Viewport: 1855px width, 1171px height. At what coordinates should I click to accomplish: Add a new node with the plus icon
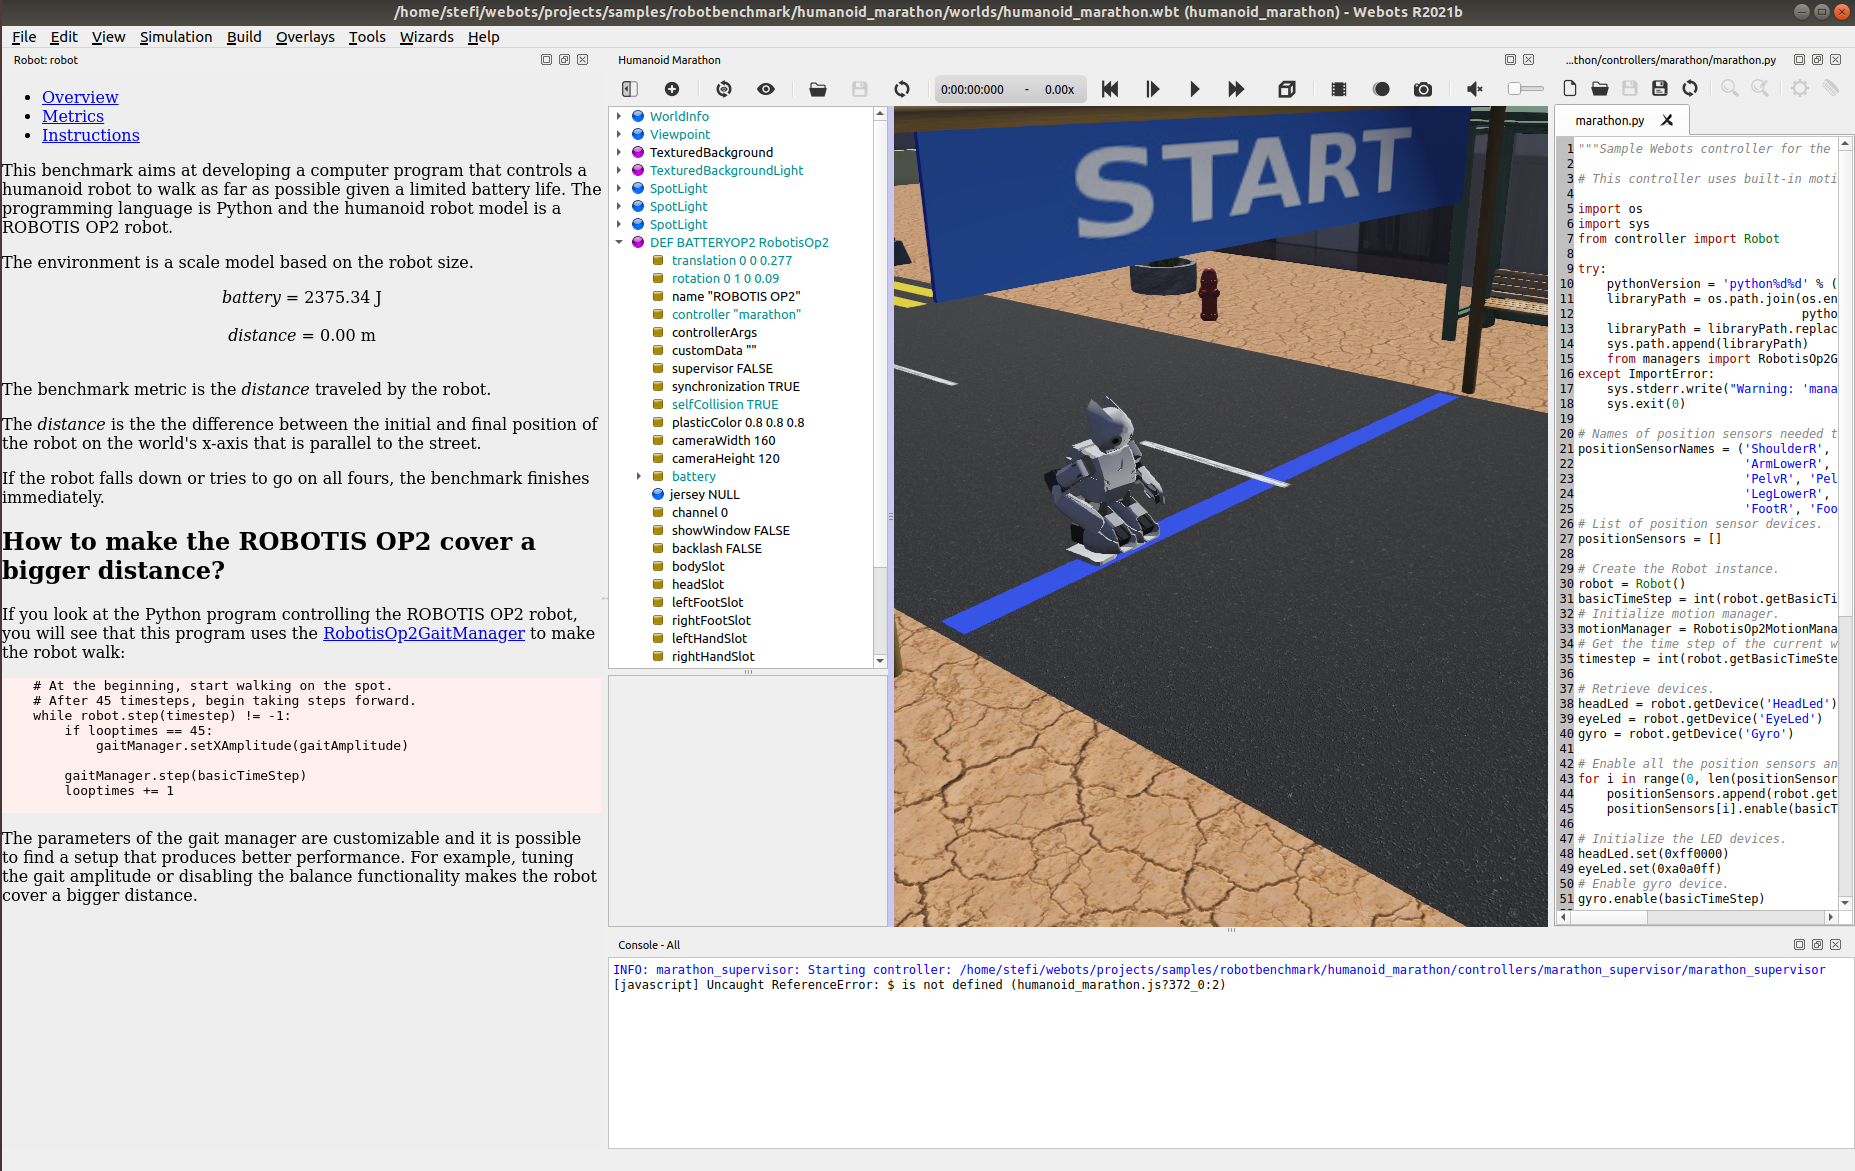pos(671,89)
